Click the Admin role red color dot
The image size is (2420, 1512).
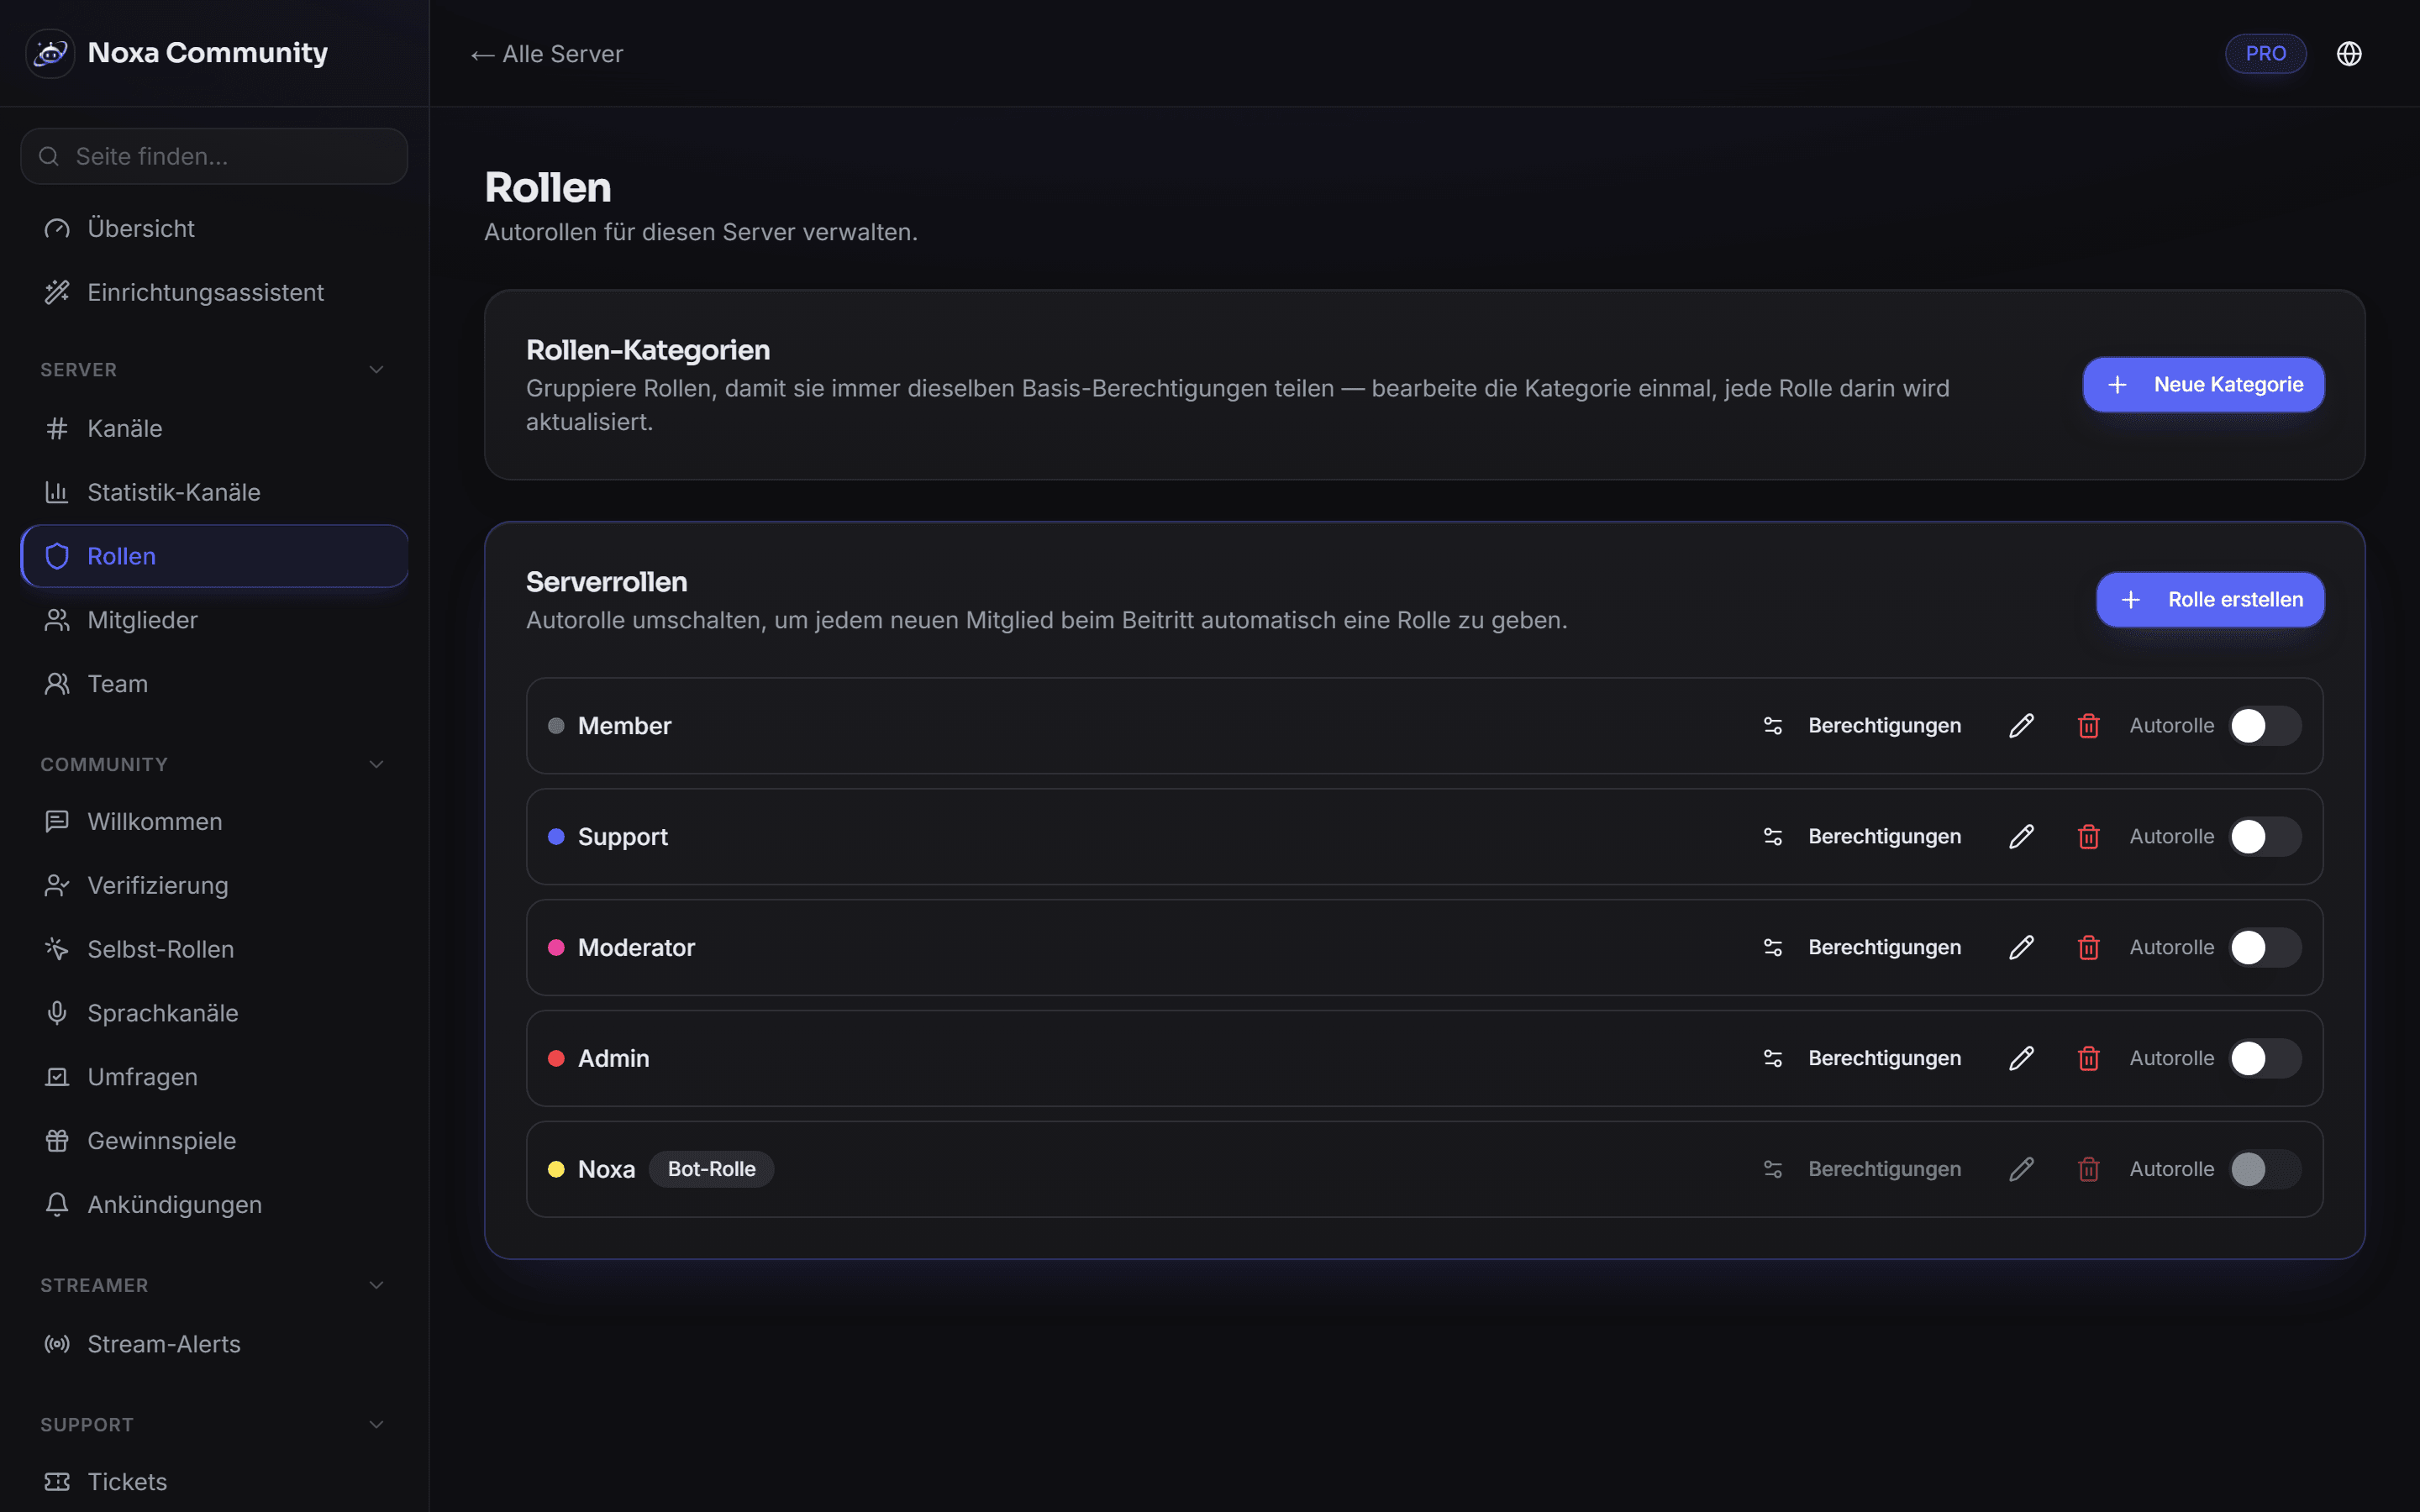[x=556, y=1058]
